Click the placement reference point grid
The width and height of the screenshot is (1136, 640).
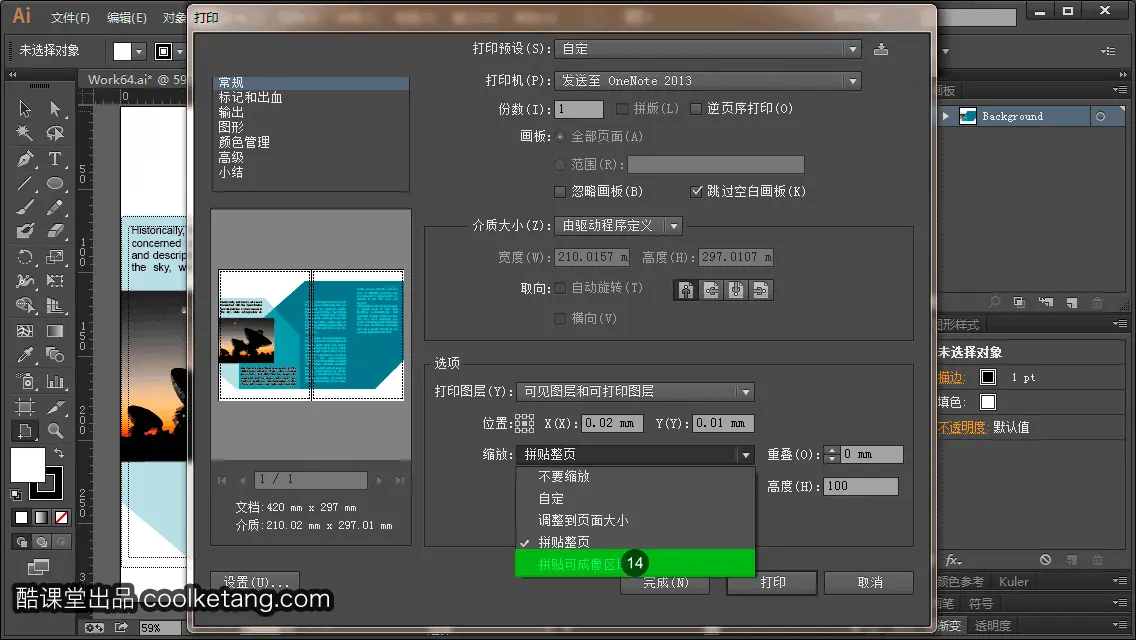click(x=525, y=423)
